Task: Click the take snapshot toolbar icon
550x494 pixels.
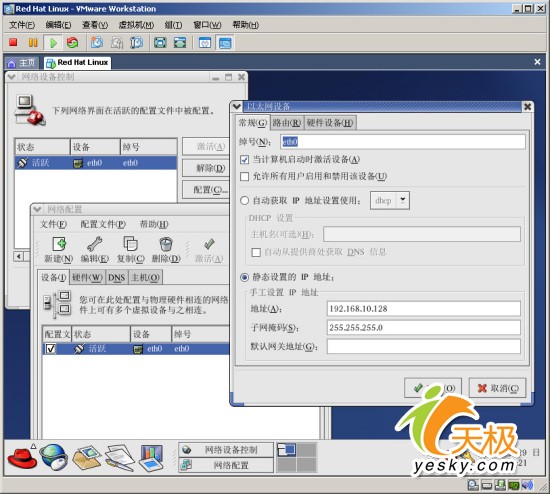Action: [x=97, y=42]
